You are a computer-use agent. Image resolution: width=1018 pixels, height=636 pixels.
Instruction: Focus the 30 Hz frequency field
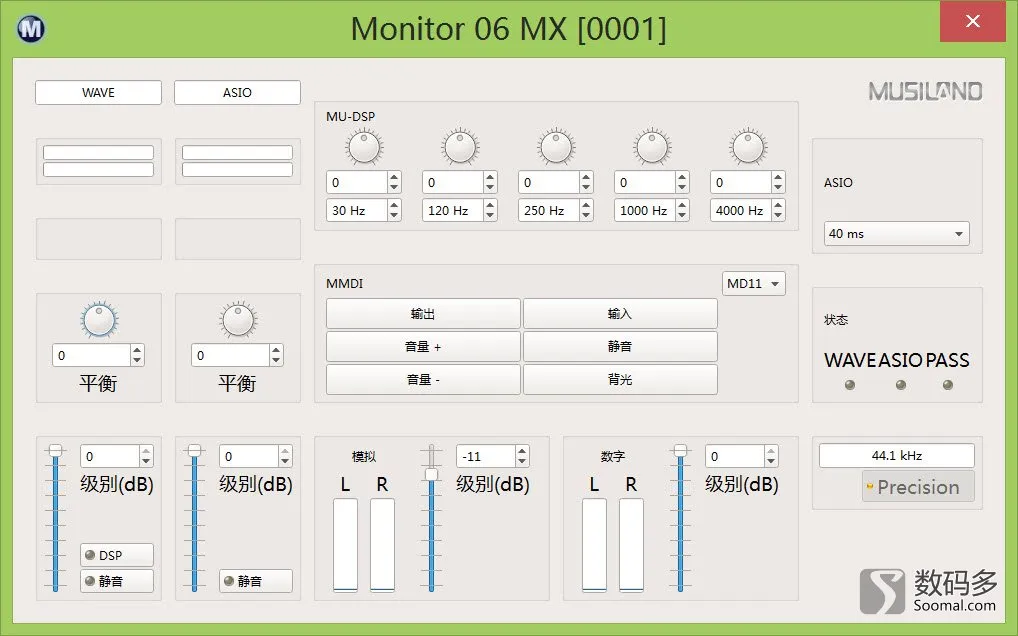[x=357, y=210]
